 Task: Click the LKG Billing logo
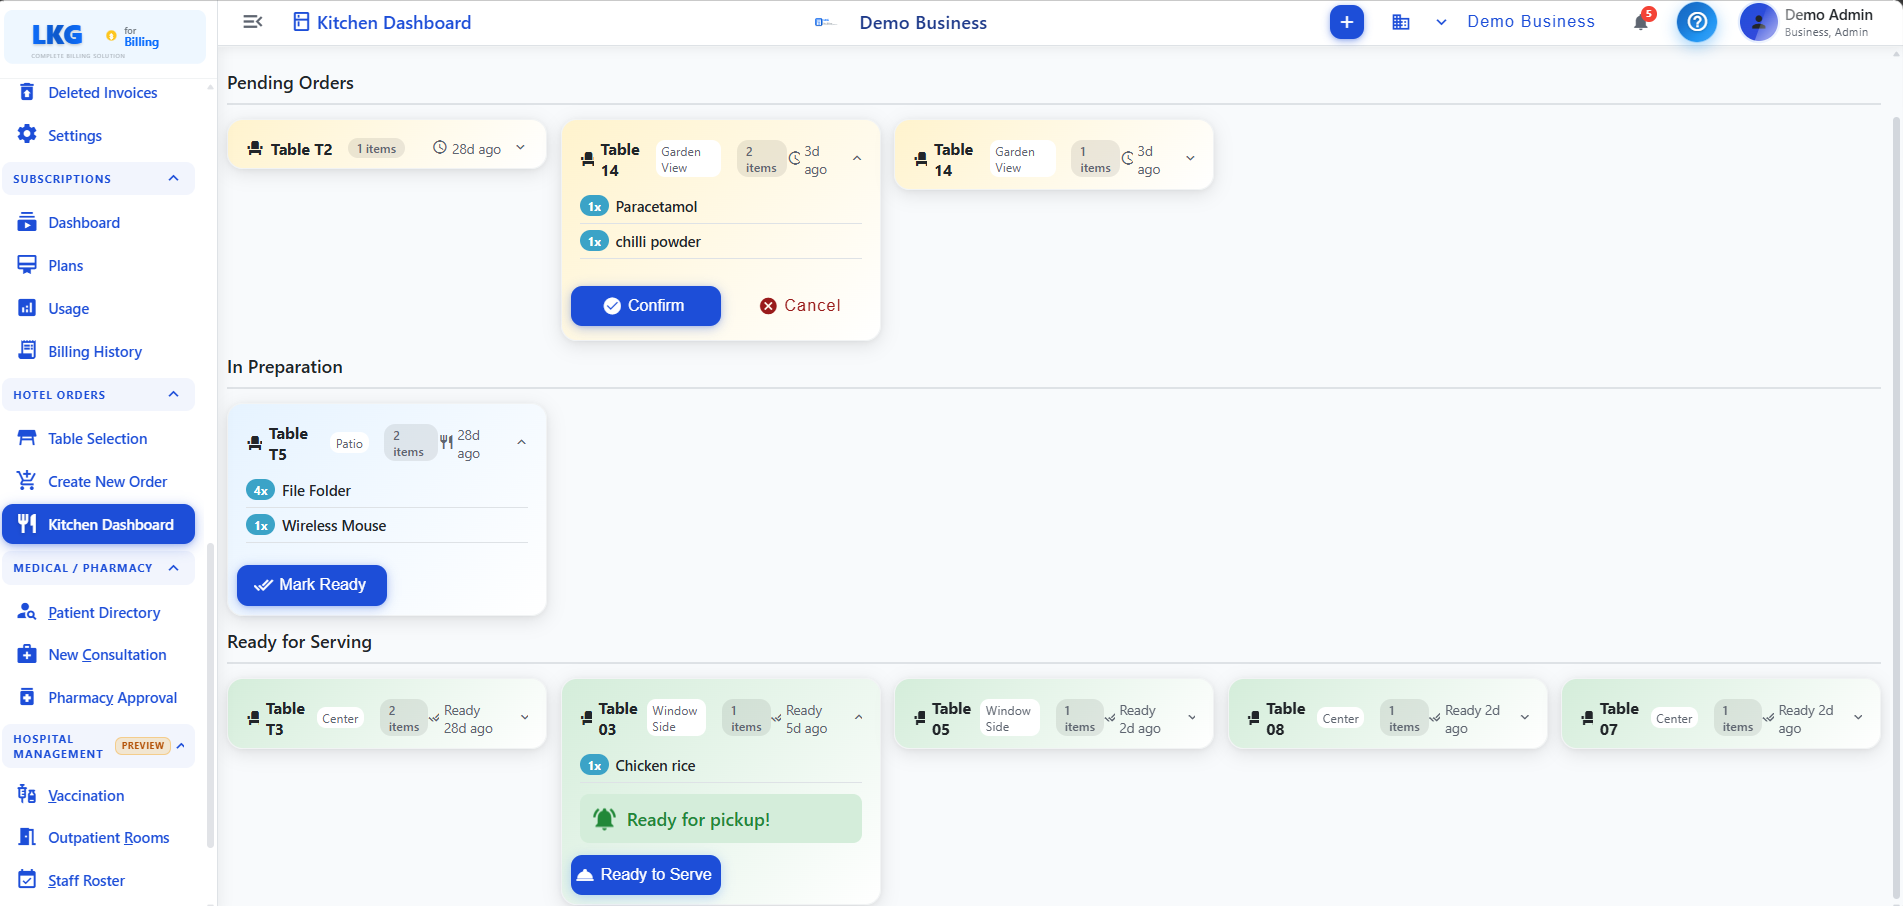[105, 37]
